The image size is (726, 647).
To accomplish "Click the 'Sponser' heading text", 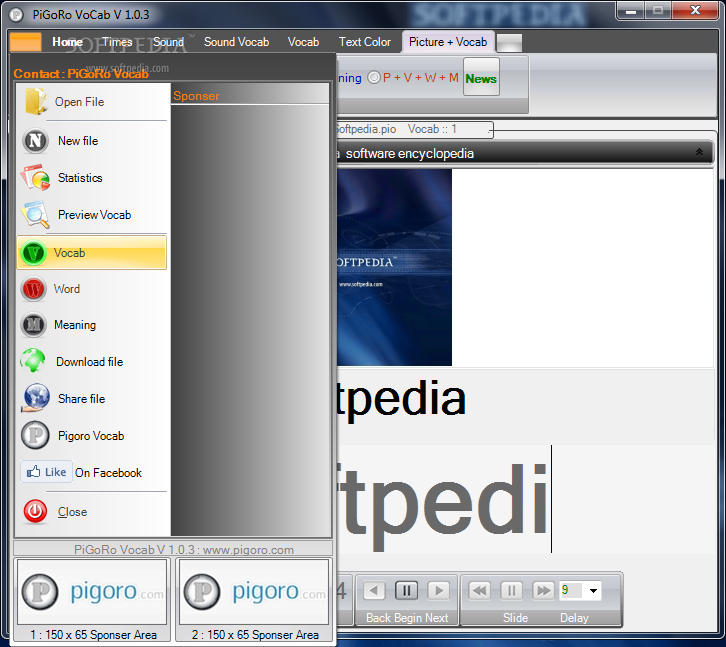I will (196, 96).
